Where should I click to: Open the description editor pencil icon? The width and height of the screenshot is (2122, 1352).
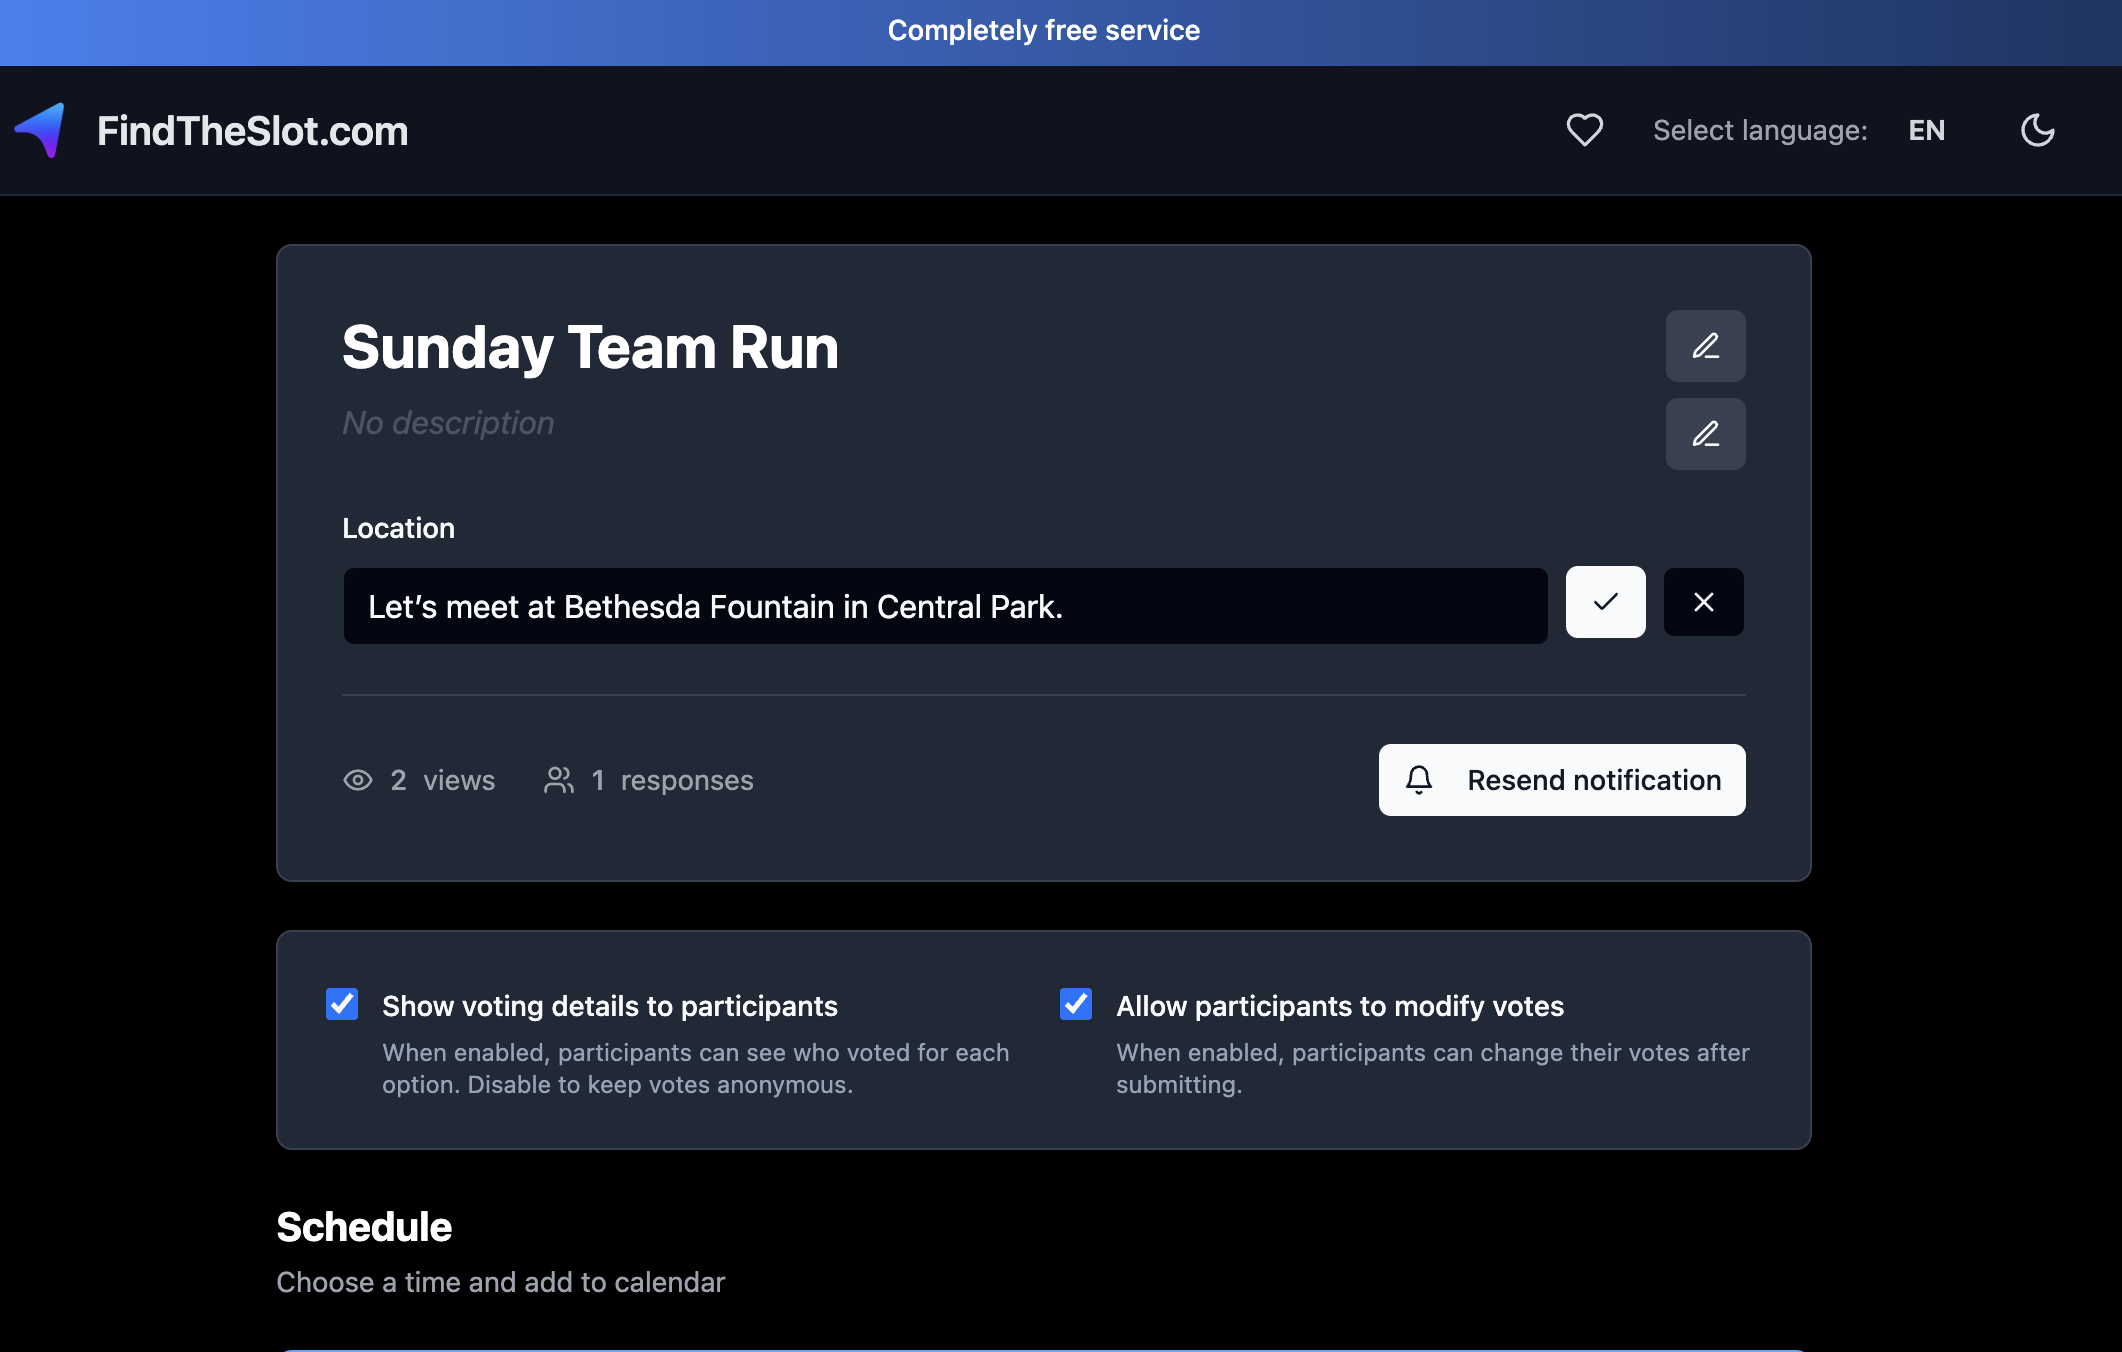click(x=1705, y=433)
